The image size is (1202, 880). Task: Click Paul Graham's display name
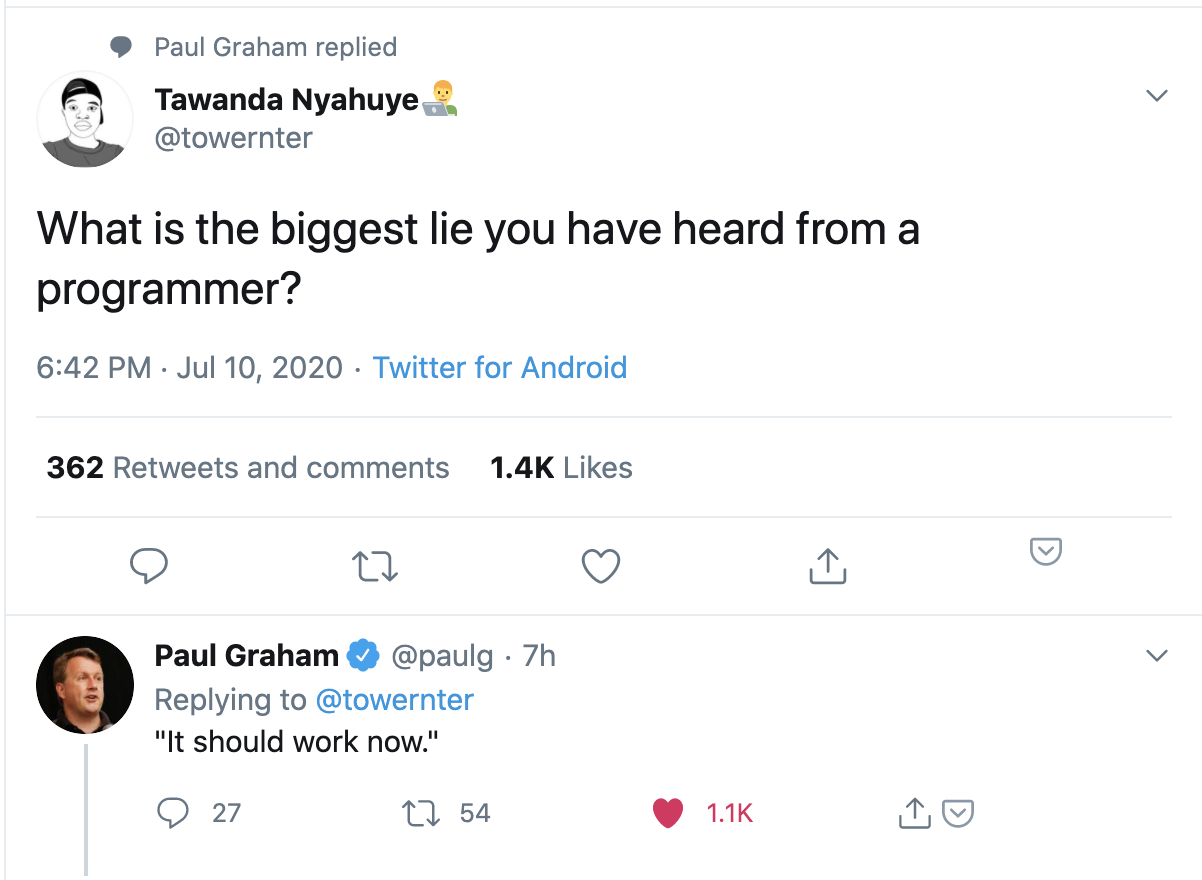(x=247, y=656)
